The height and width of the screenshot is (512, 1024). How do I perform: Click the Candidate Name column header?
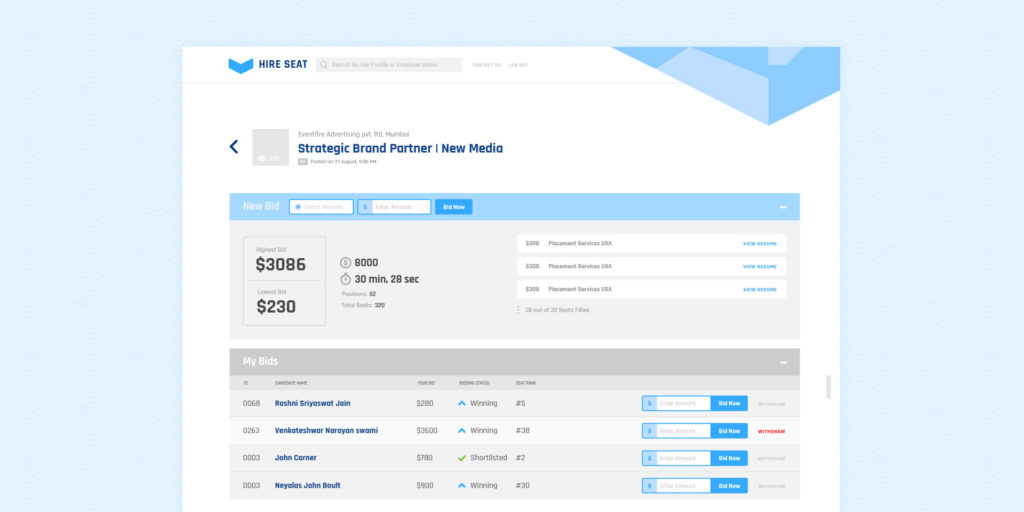click(291, 383)
